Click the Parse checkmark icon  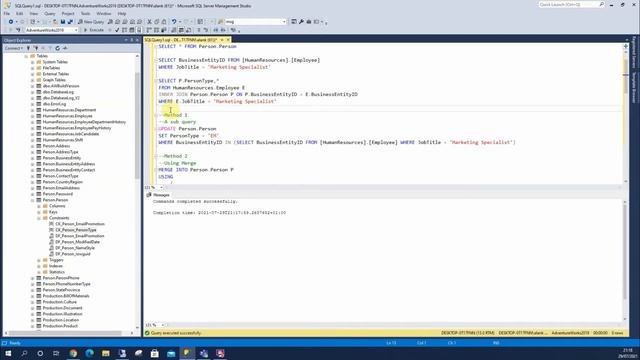click(117, 30)
